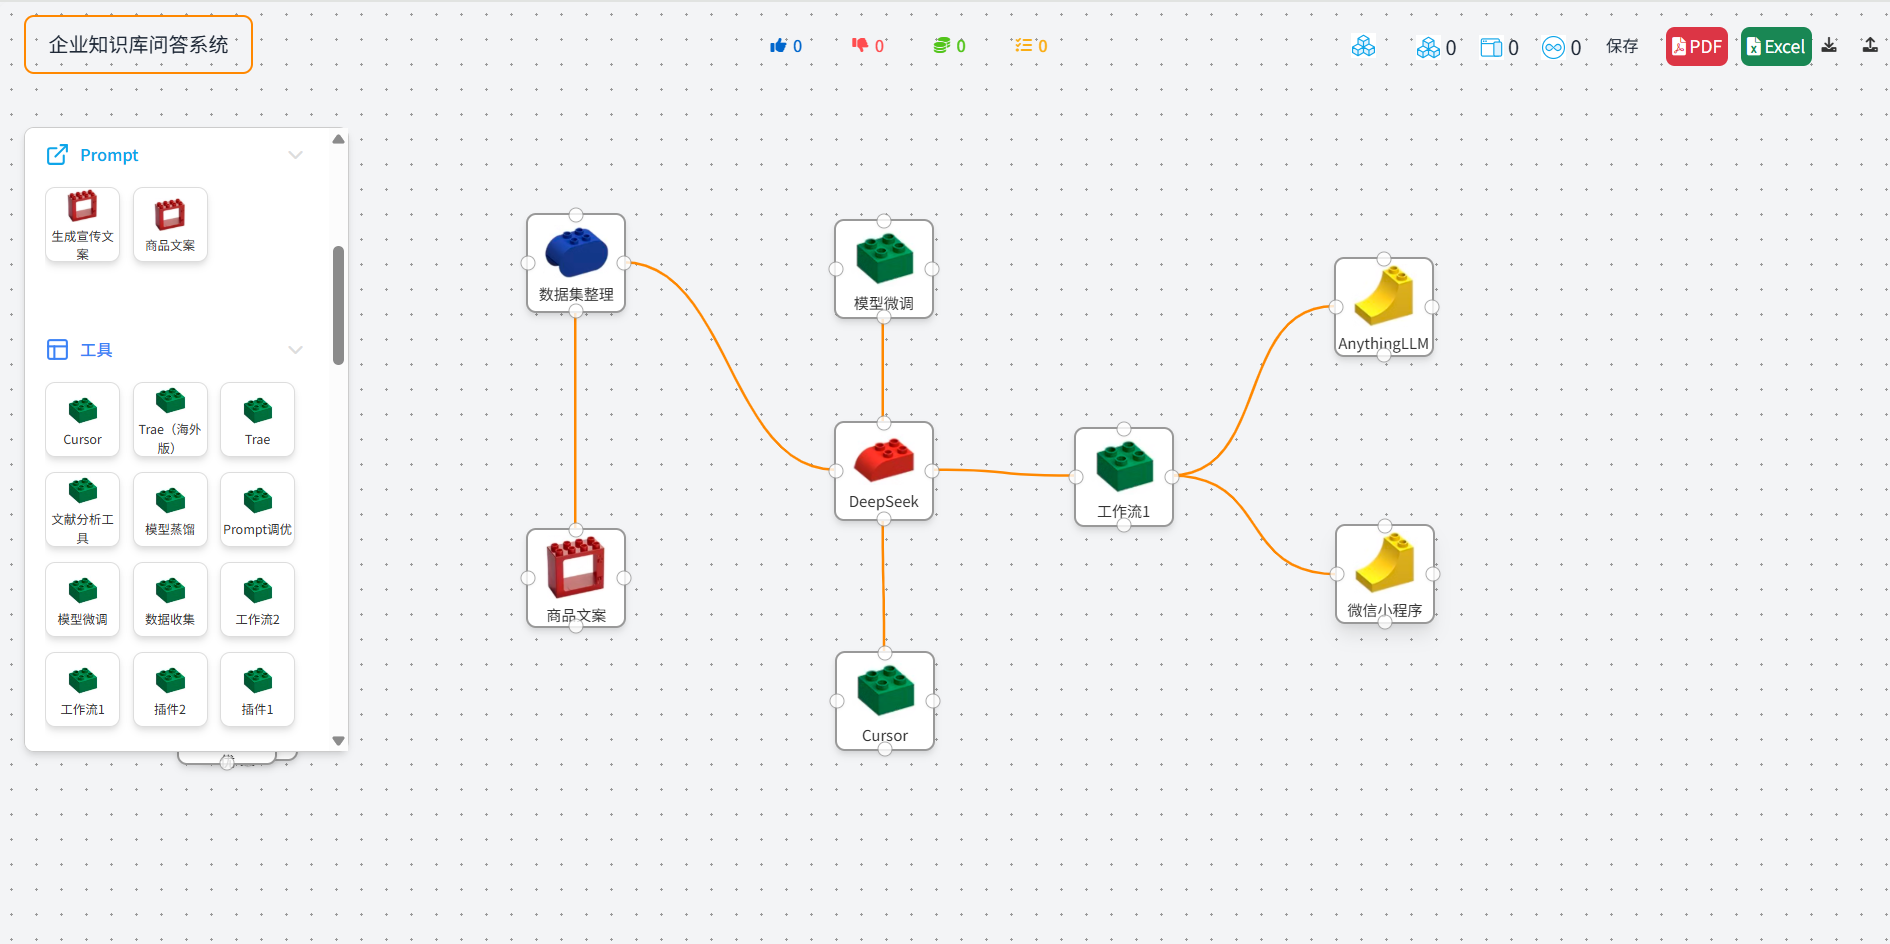Select the DeepSeek node on canvas
Screen dimensions: 1890x944
pos(884,471)
